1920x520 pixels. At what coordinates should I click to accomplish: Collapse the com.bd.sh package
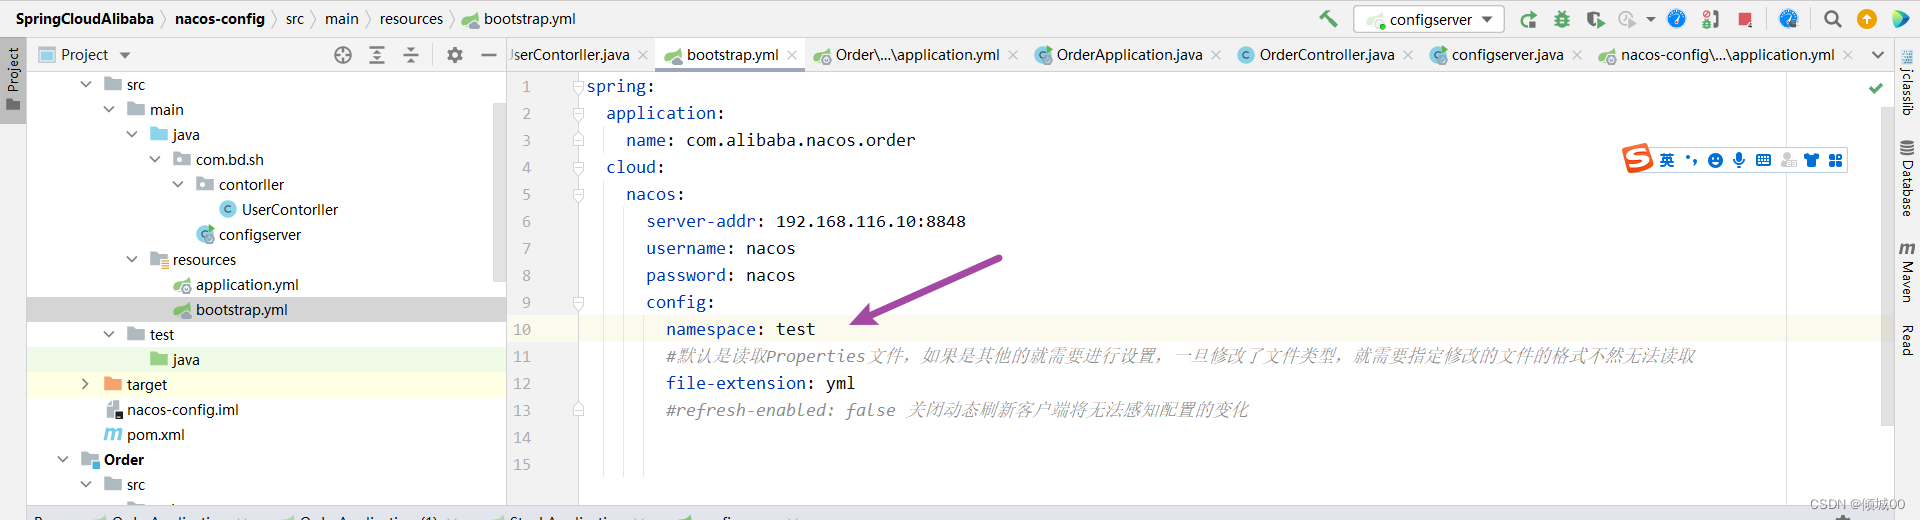click(x=155, y=159)
